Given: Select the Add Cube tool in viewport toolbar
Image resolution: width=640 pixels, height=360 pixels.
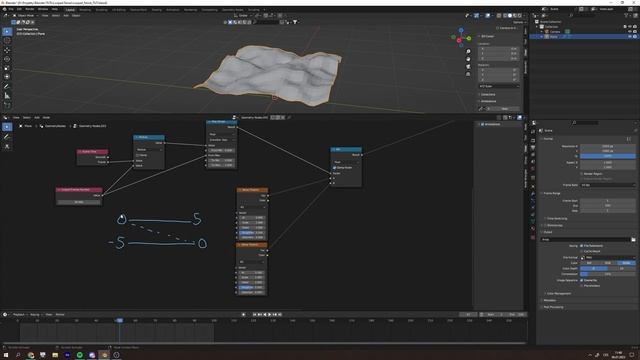Looking at the screenshot, I should 7,105.
